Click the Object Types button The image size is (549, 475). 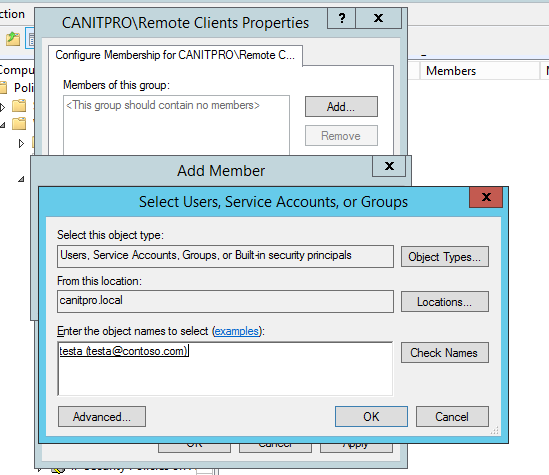[444, 257]
